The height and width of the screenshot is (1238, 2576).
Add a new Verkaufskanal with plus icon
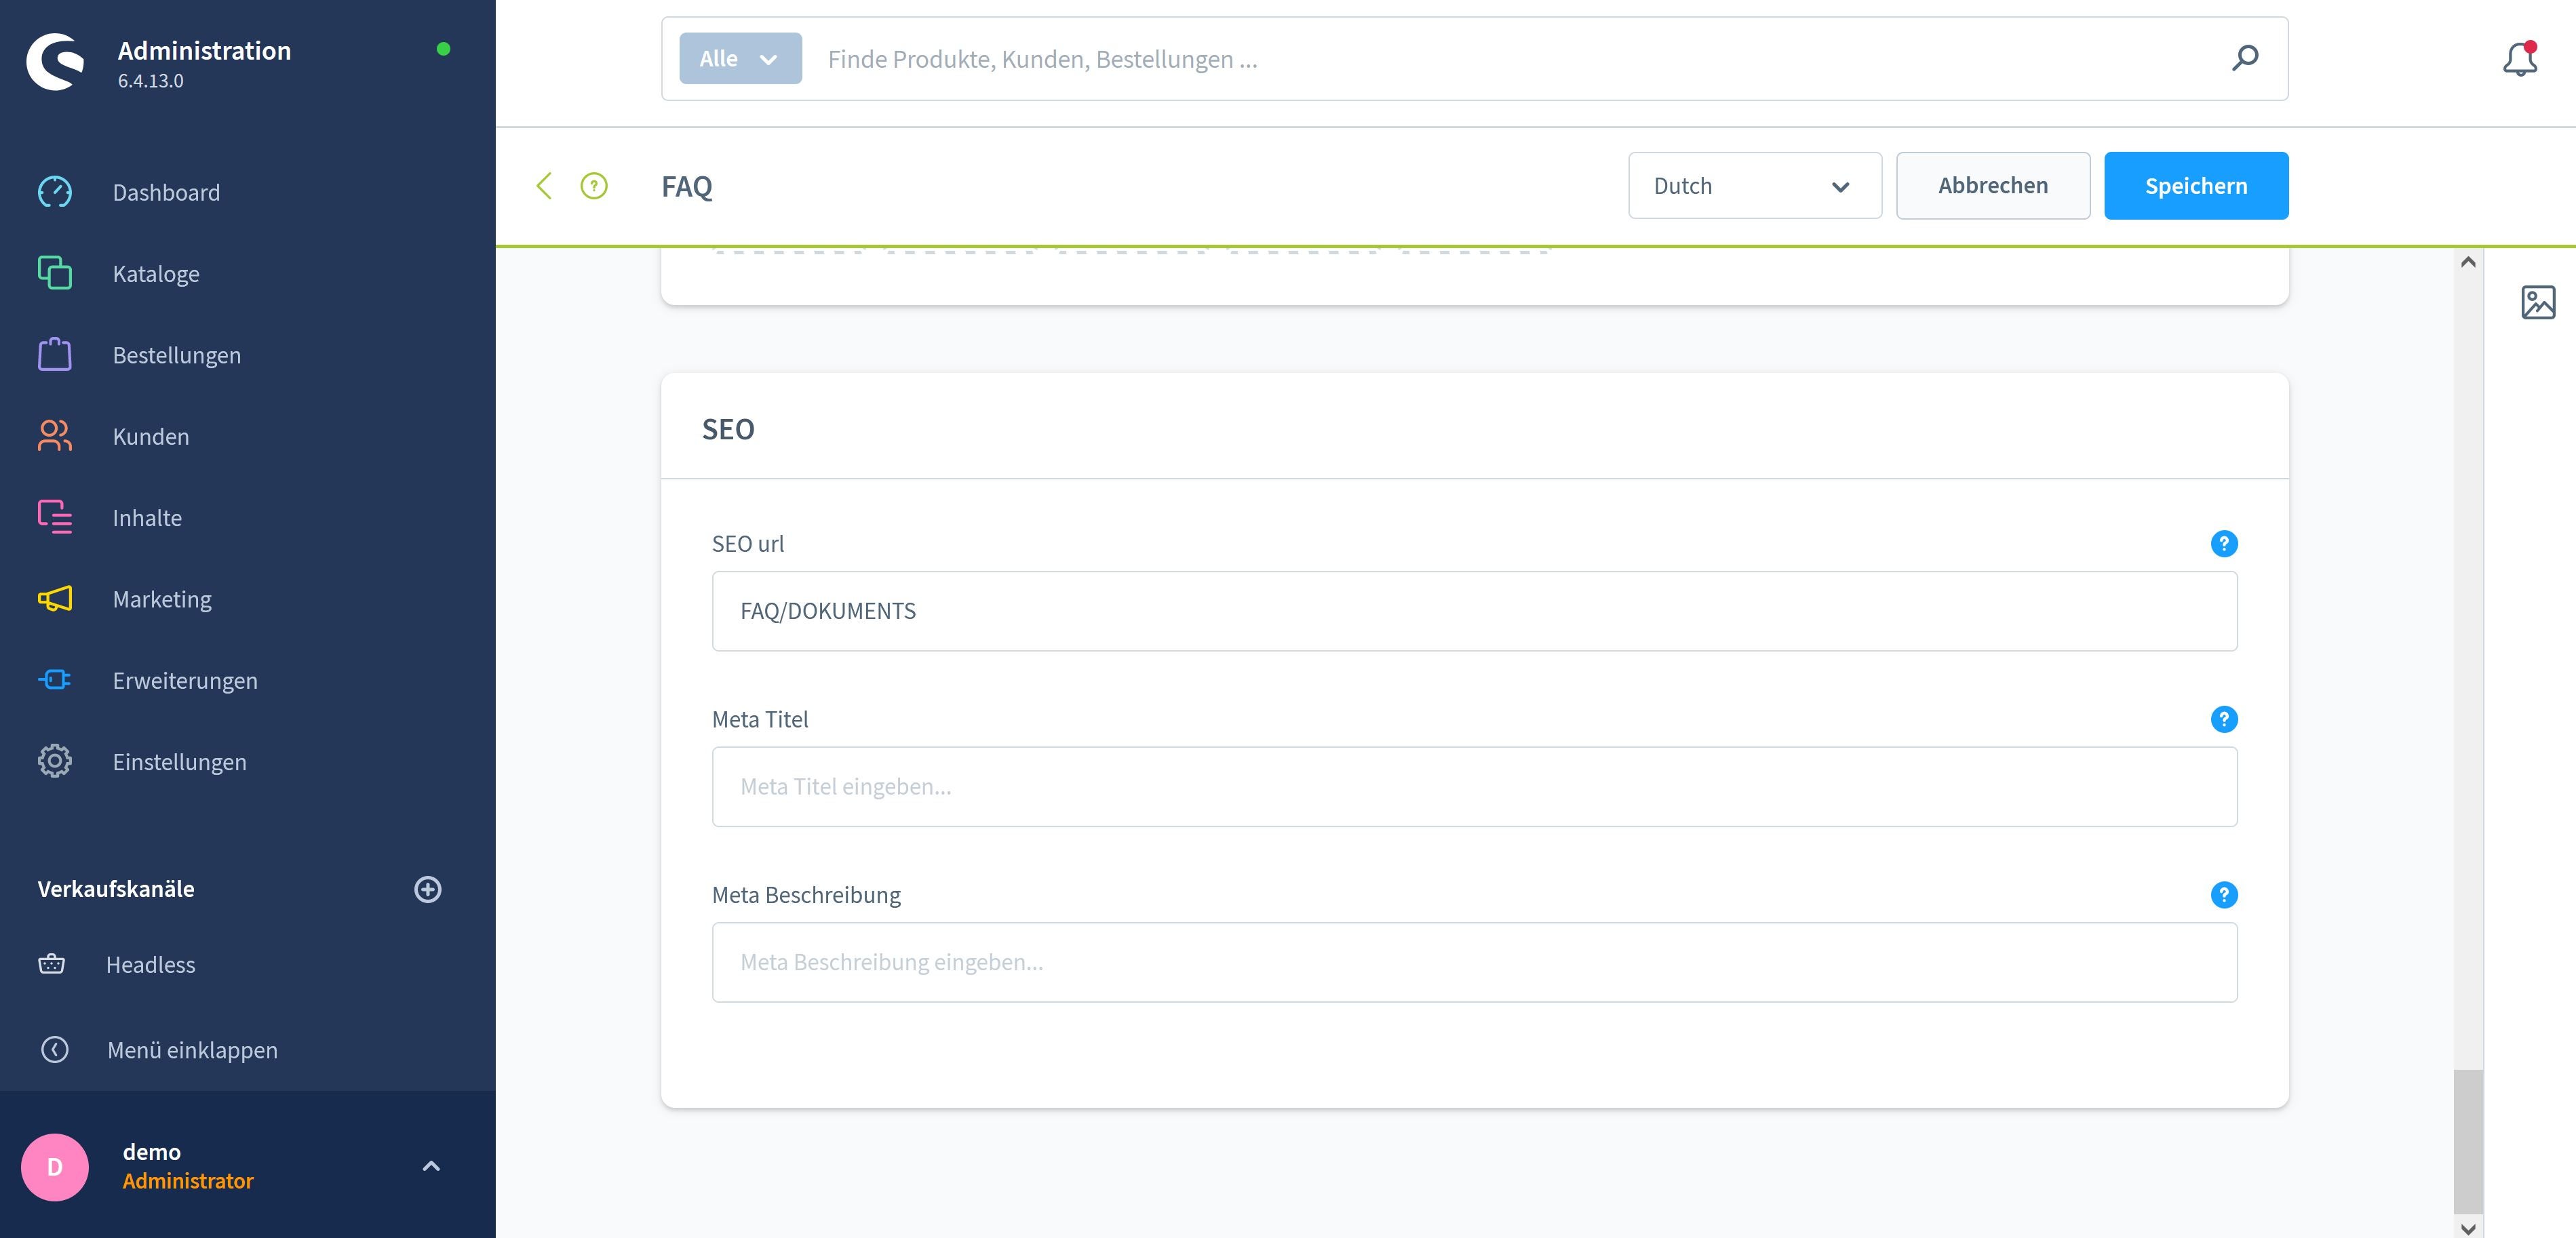click(x=428, y=889)
